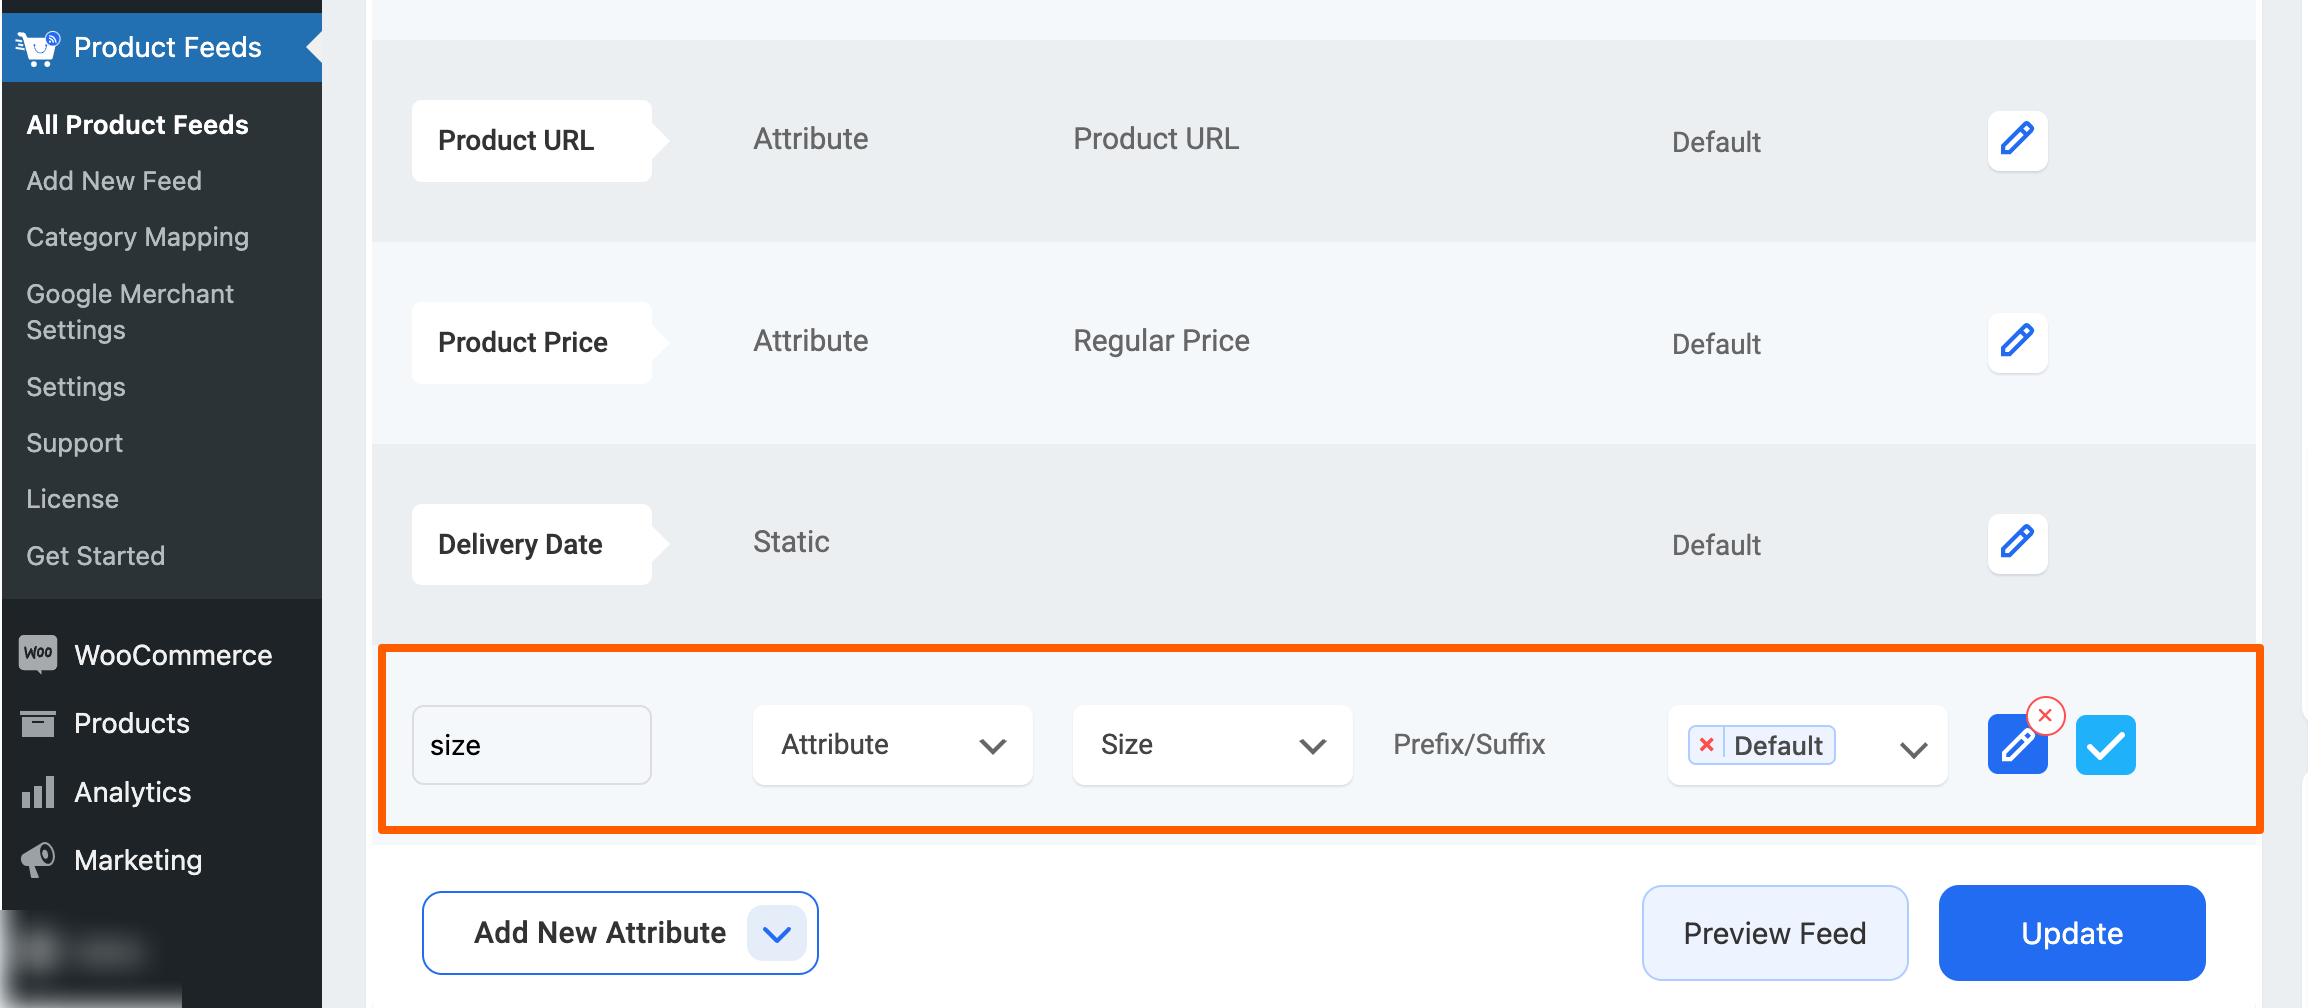Screen dimensions: 2308x1008
Task: Click blue pencil icon in size row
Action: coord(2017,745)
